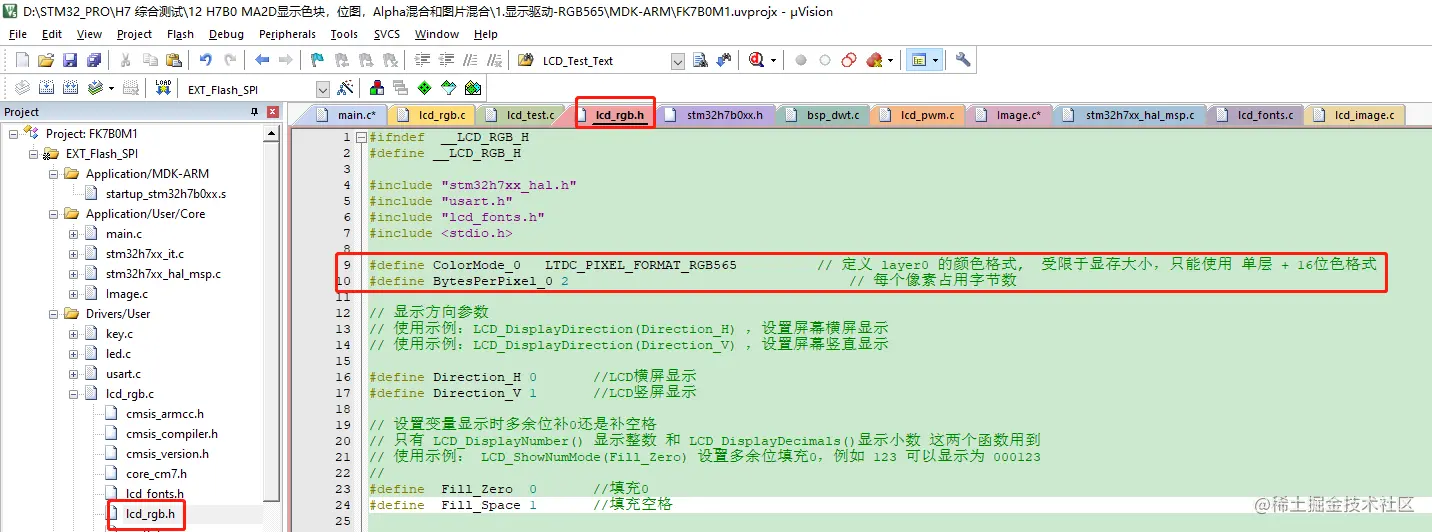Collapse the Project: FK7B0M1 root node
The width and height of the screenshot is (1432, 532).
click(x=13, y=134)
